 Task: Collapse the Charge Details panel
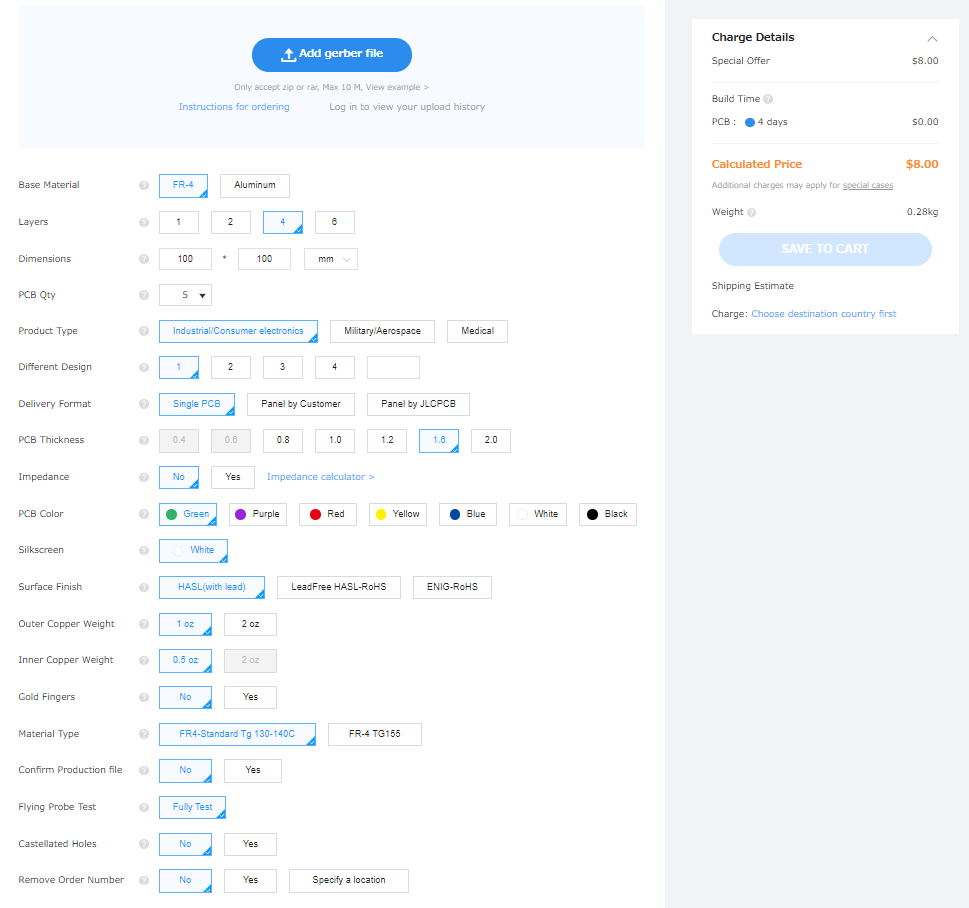[933, 39]
